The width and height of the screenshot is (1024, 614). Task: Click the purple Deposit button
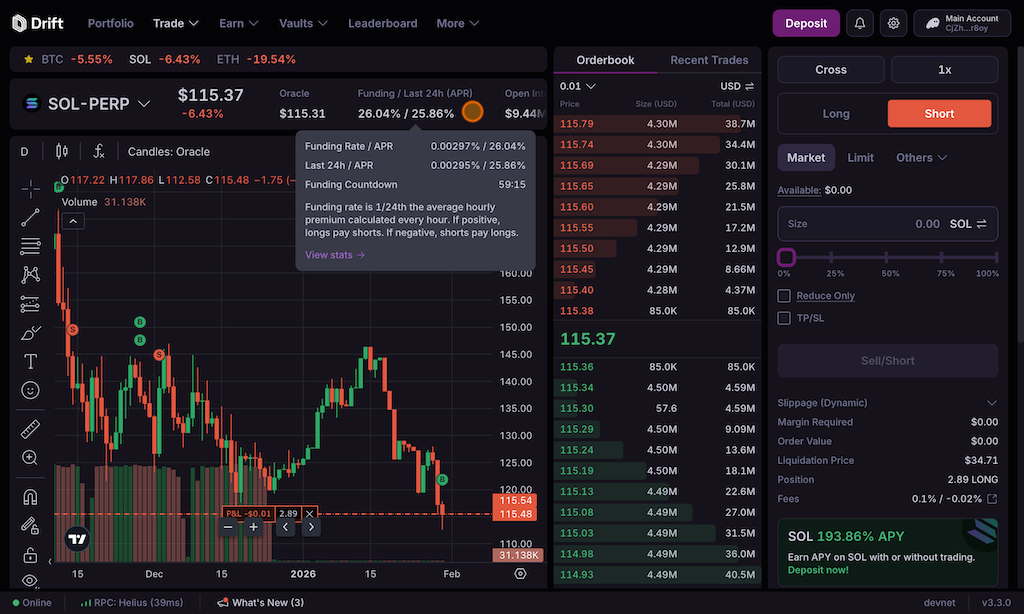[x=806, y=23]
